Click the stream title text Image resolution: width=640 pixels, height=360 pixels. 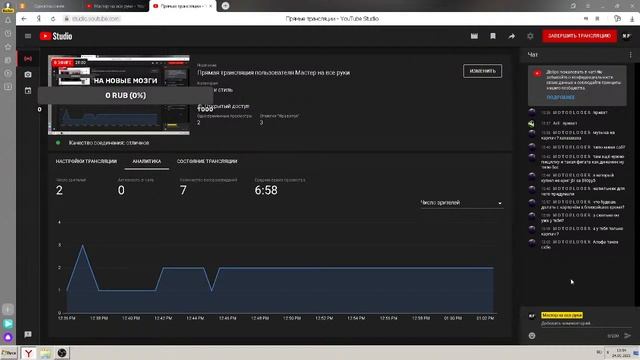(273, 73)
